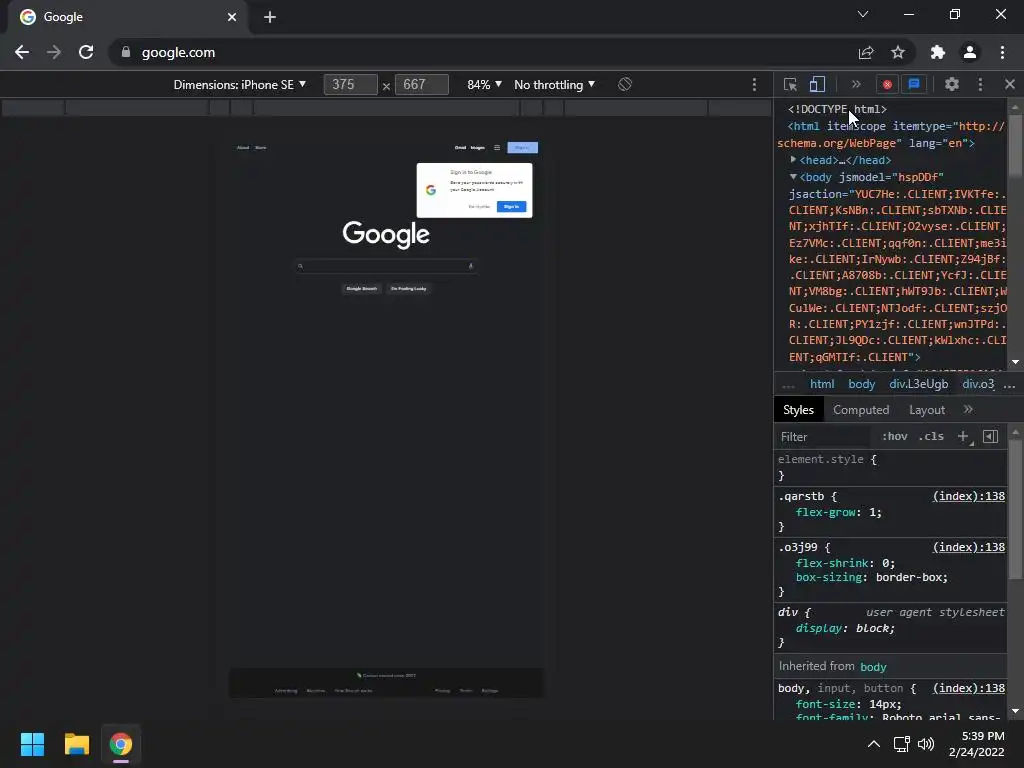Select div.L3eUgb breadcrumb item
Screen dimensions: 1024x768
click(x=918, y=384)
